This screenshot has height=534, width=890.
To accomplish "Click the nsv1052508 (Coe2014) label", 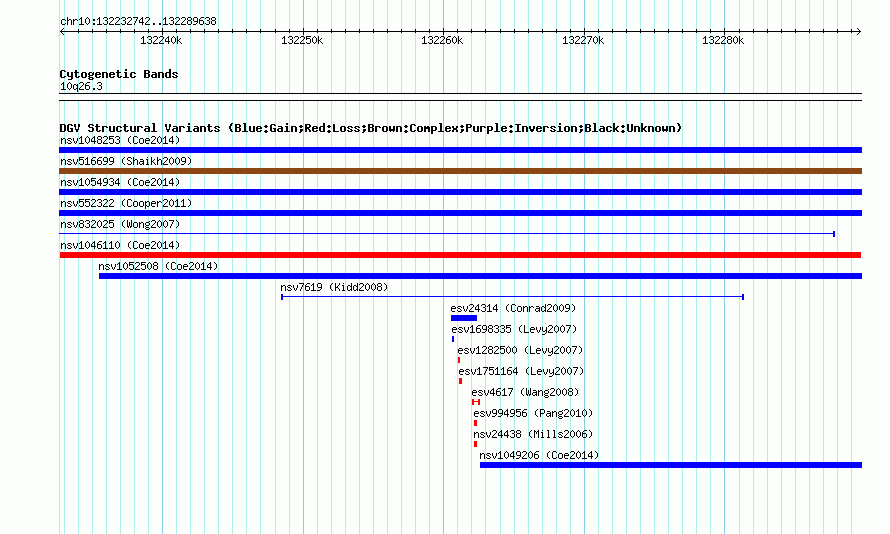I will (158, 266).
